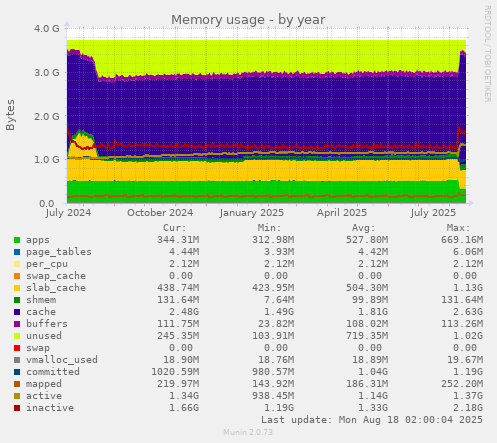Click the 'apps' legend label
Screen dimensions: 497x443
tap(38, 240)
